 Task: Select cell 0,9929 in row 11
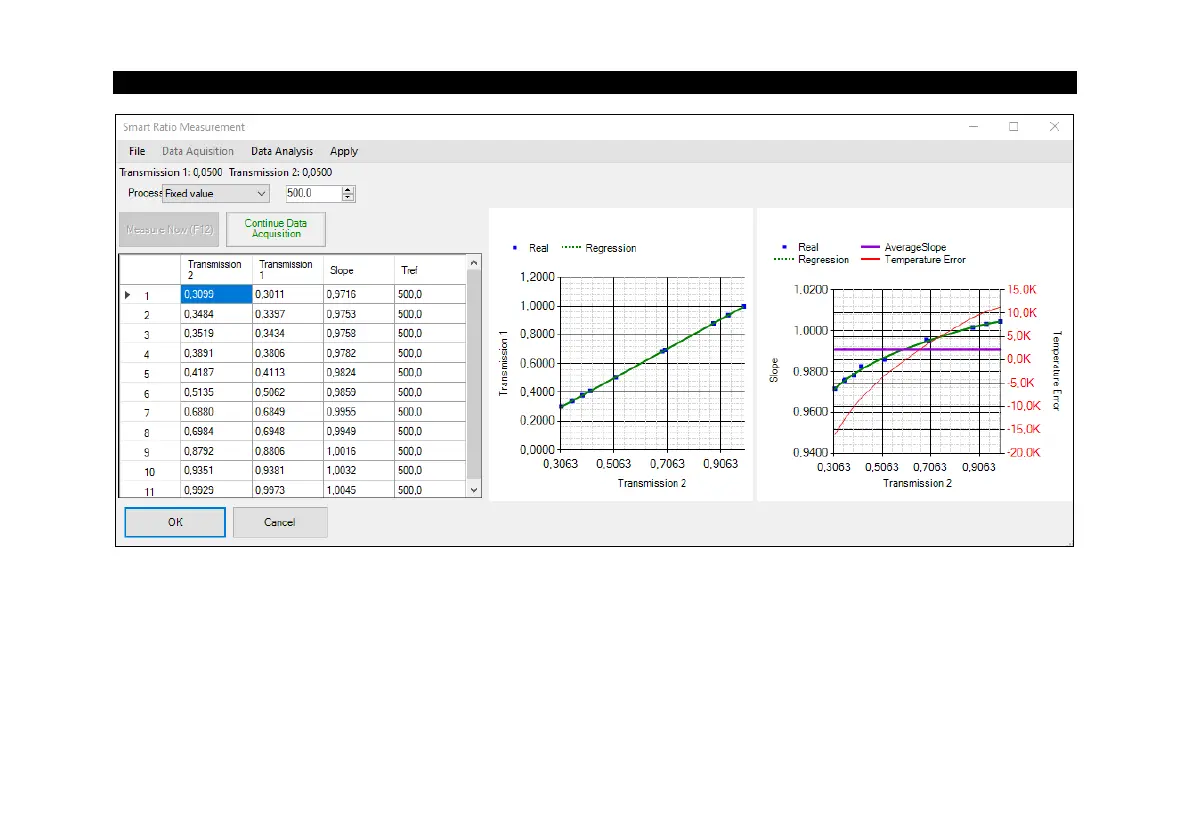click(x=216, y=490)
